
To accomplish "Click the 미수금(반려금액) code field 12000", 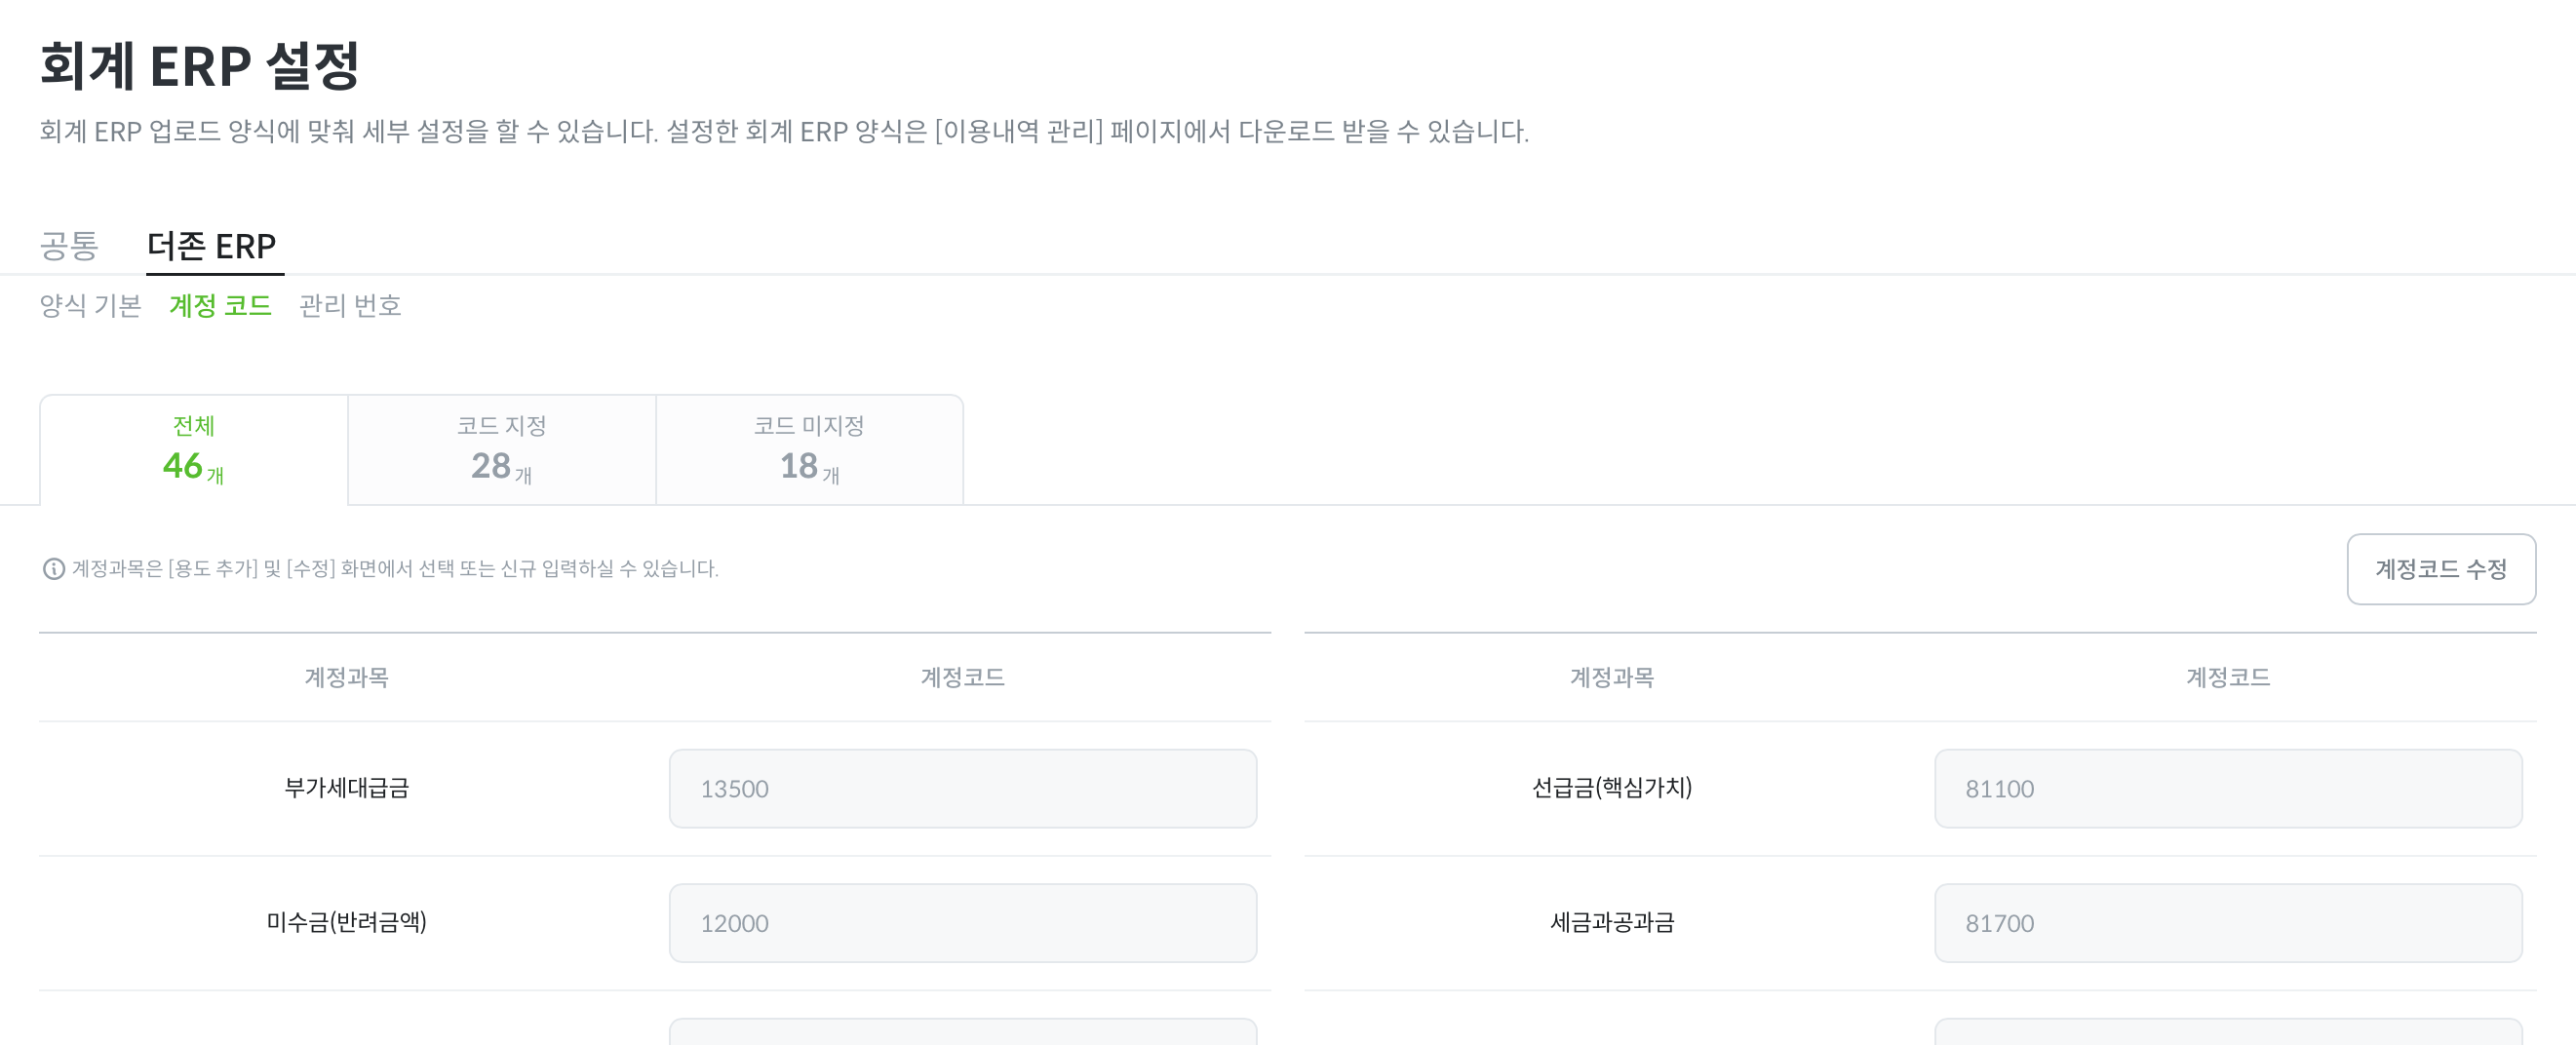I will coord(962,923).
